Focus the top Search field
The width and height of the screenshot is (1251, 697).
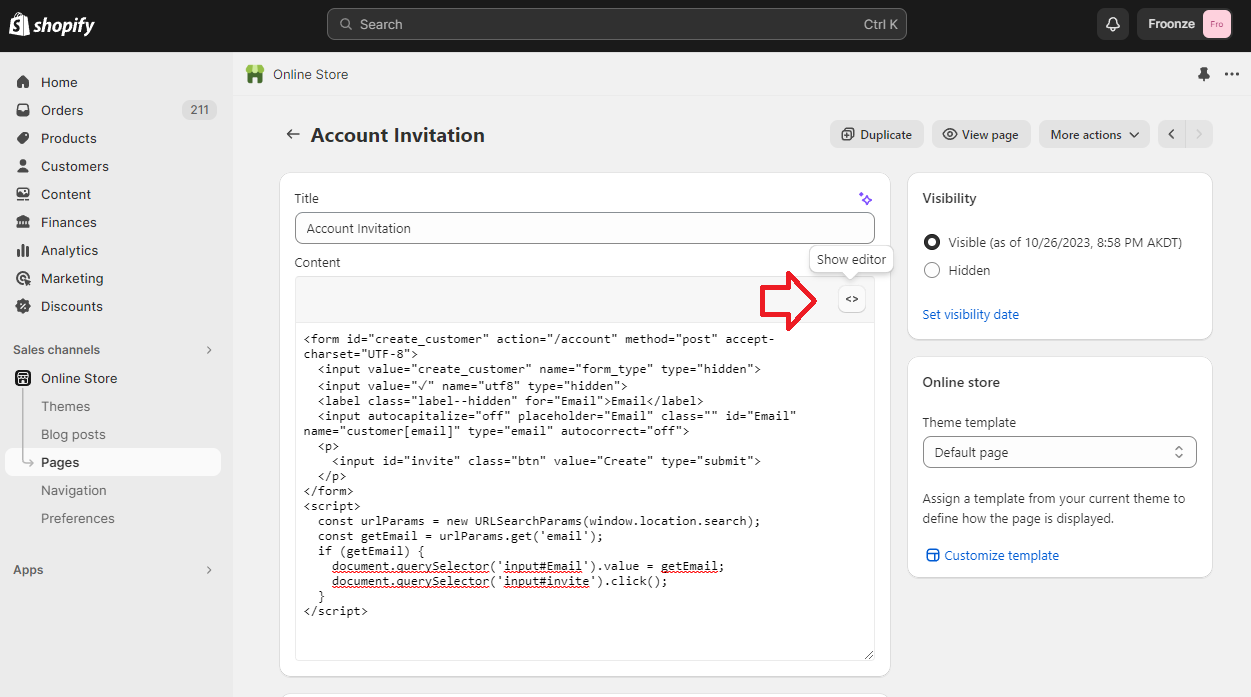pyautogui.click(x=617, y=24)
